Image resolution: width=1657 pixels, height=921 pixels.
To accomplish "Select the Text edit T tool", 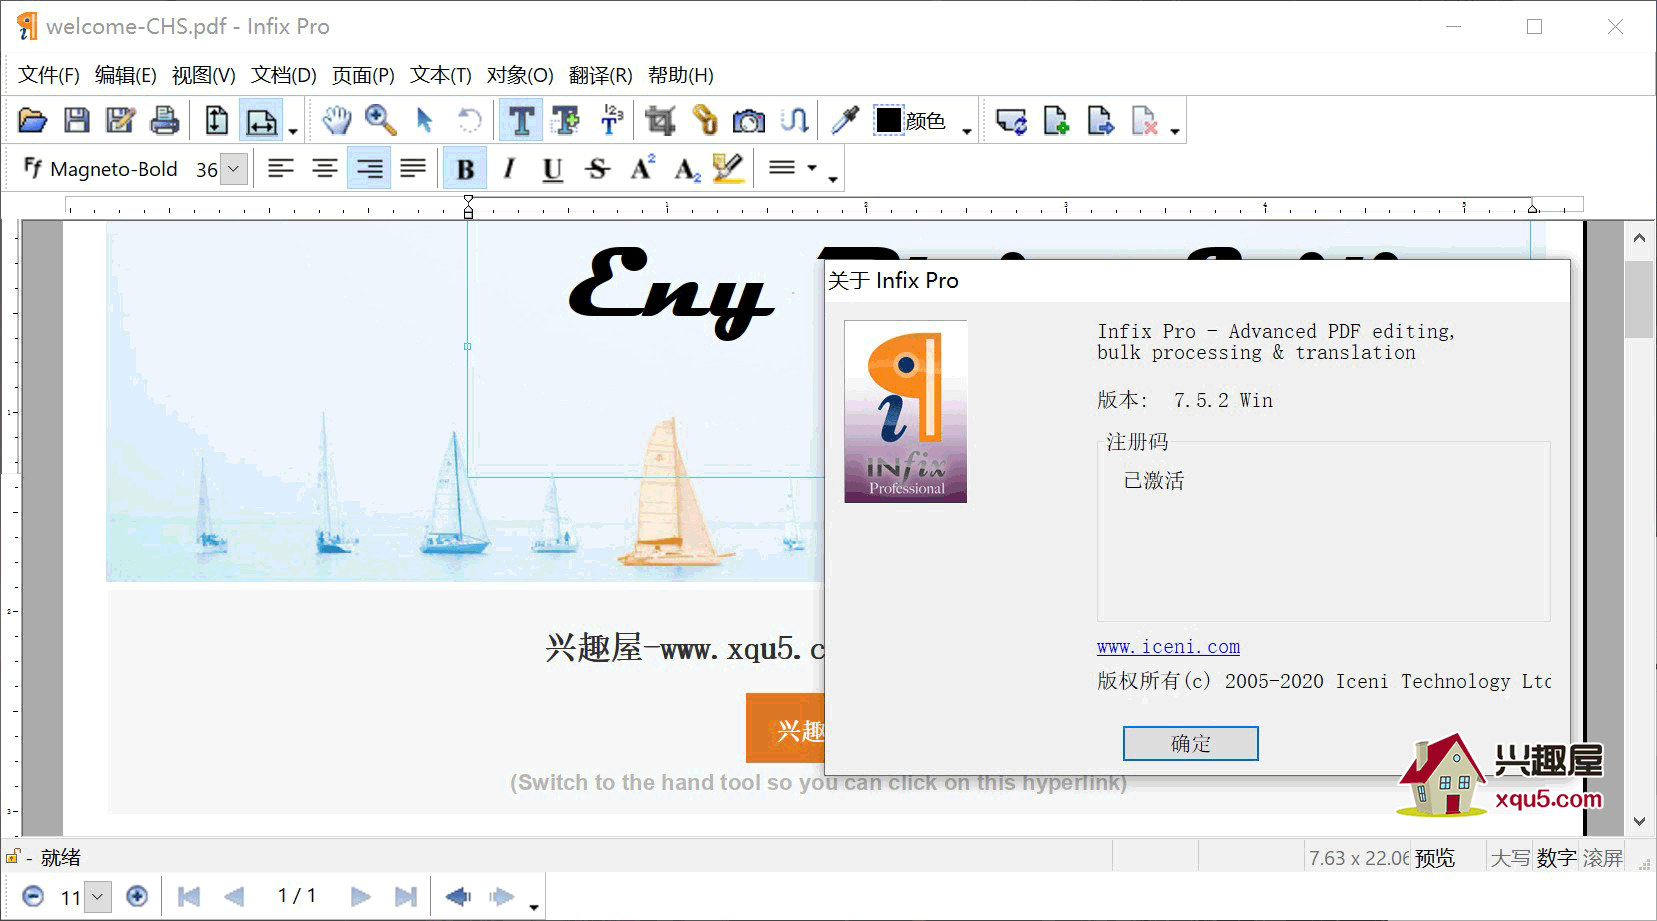I will coord(521,121).
